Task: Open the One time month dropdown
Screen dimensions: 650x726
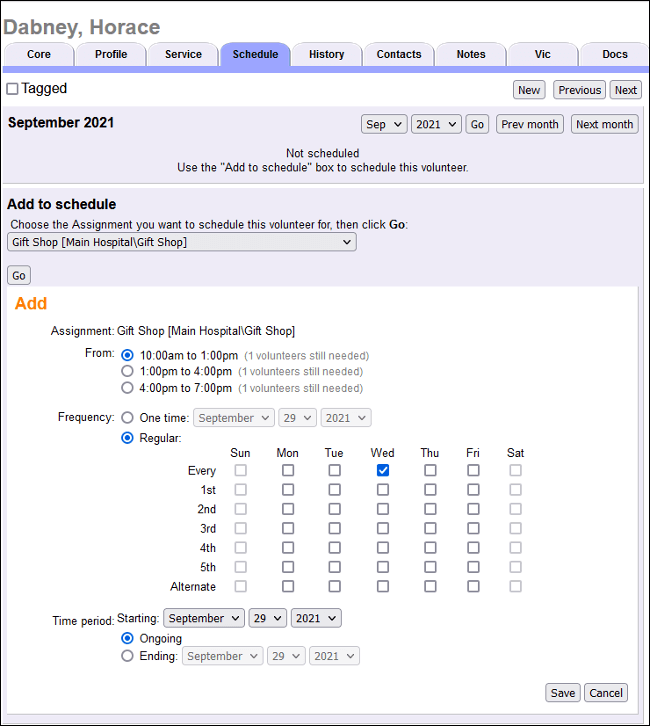Action: pos(234,418)
